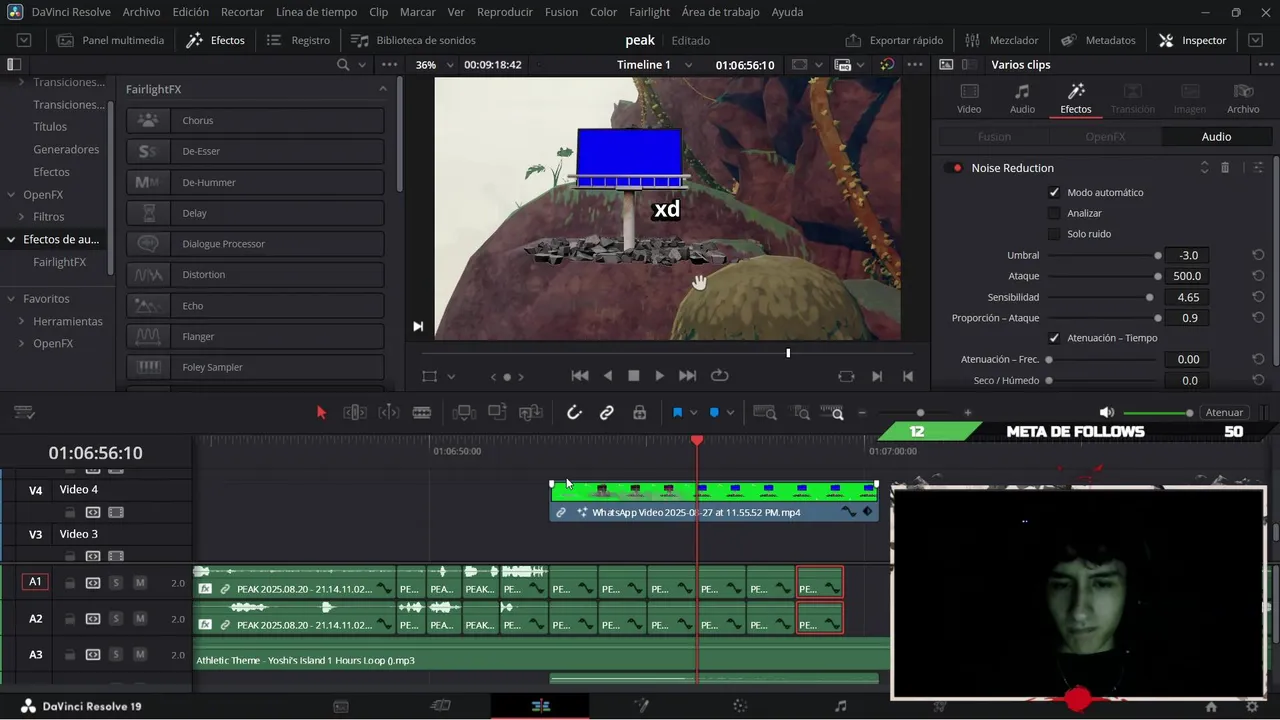The width and height of the screenshot is (1280, 720).
Task: Click the Overwrite clip icon
Action: (497, 412)
